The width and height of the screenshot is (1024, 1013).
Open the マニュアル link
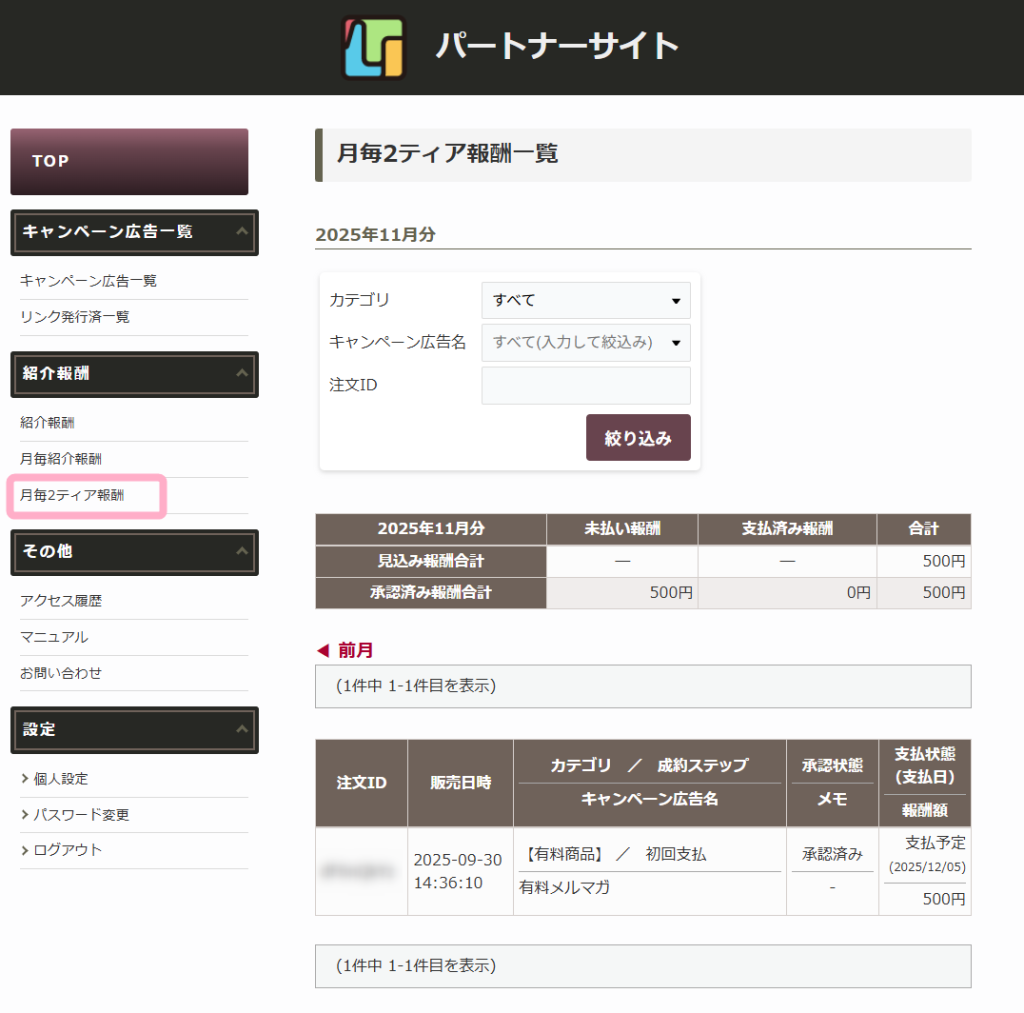[54, 637]
